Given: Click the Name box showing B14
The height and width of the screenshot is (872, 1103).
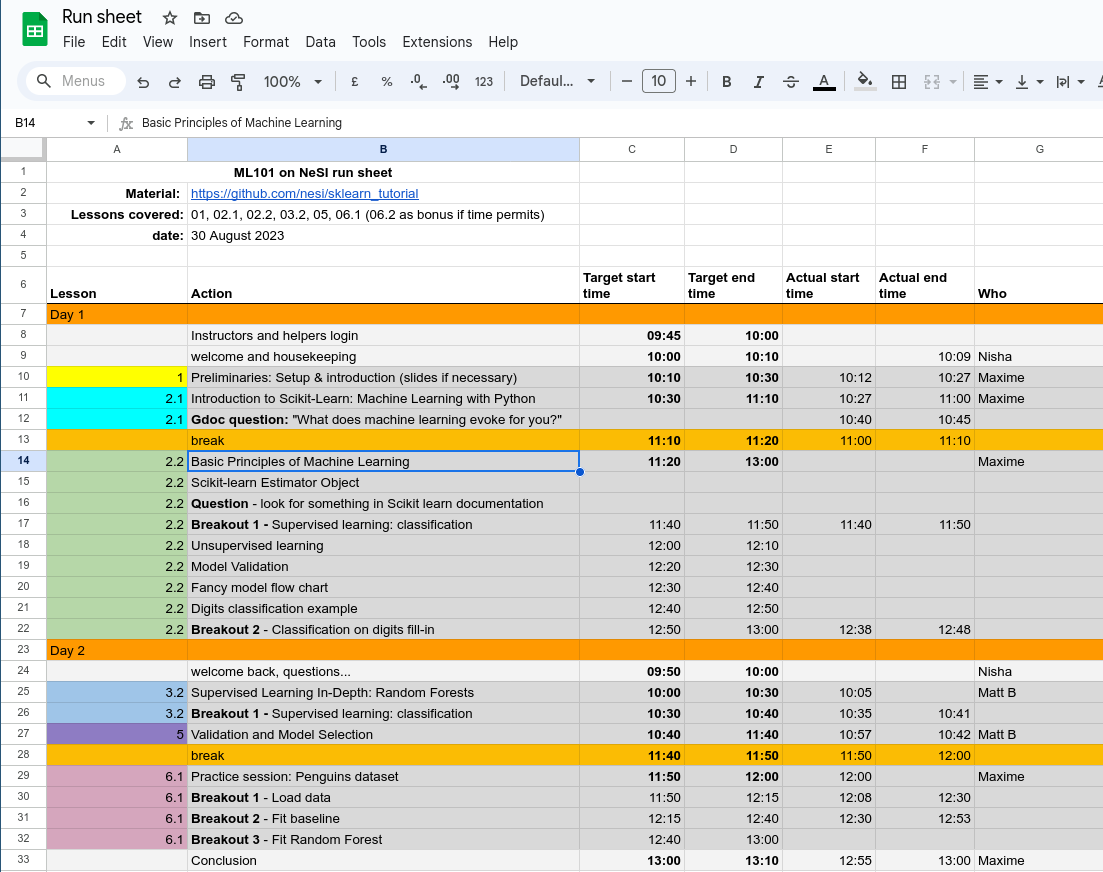Looking at the screenshot, I should tap(50, 123).
